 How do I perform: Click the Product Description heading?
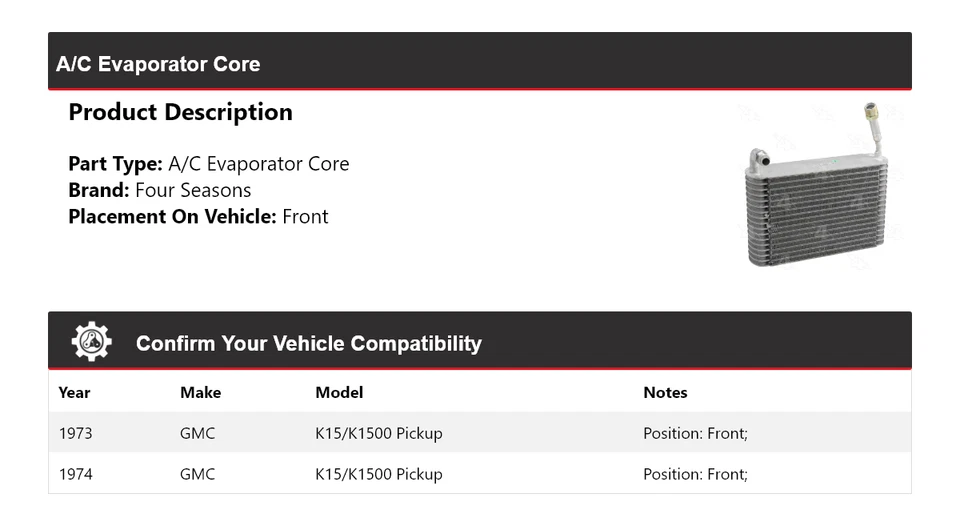tap(180, 112)
